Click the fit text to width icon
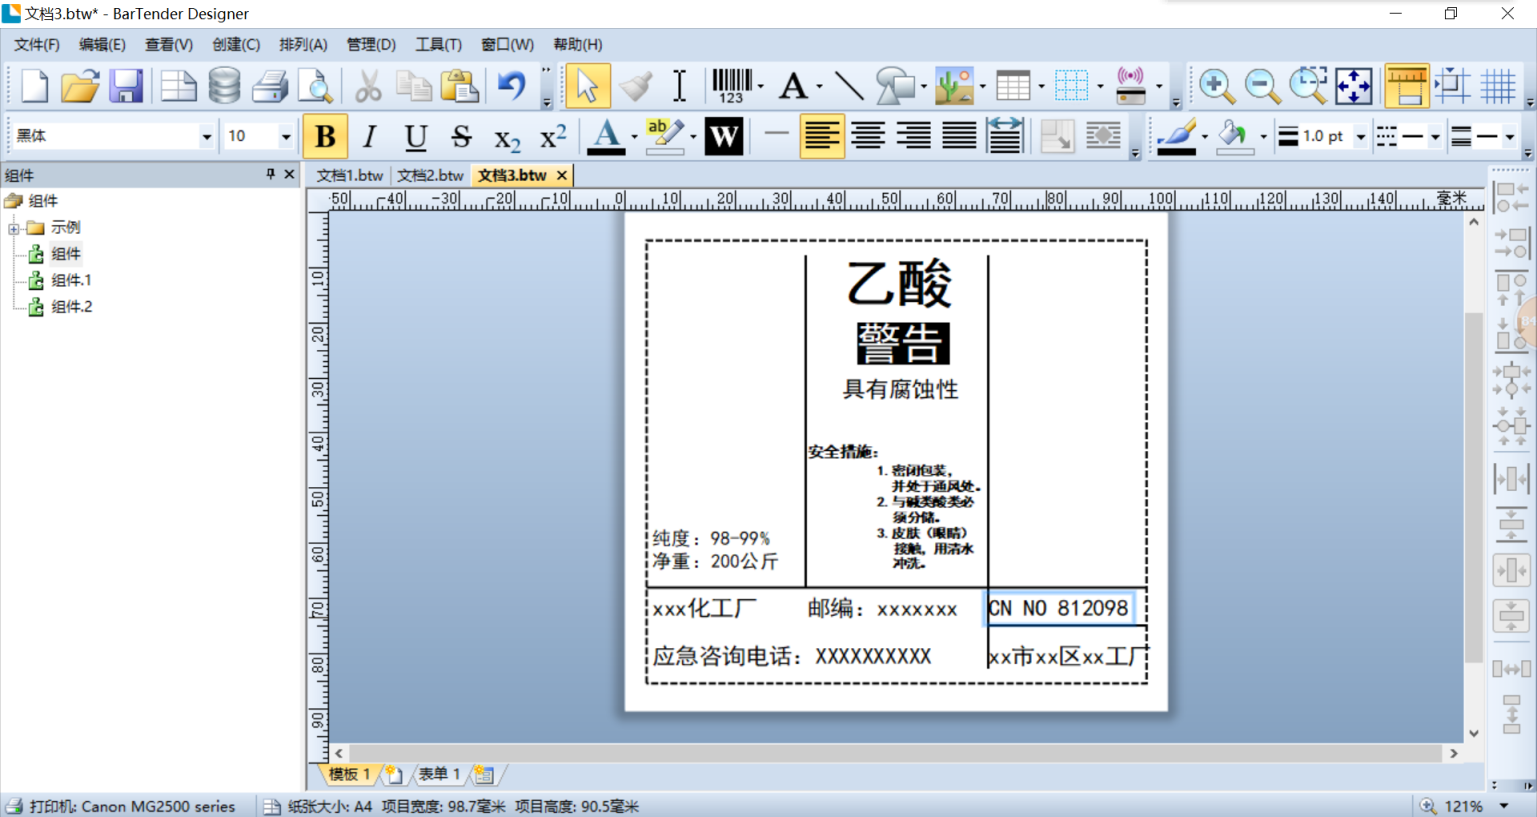 (x=1005, y=136)
